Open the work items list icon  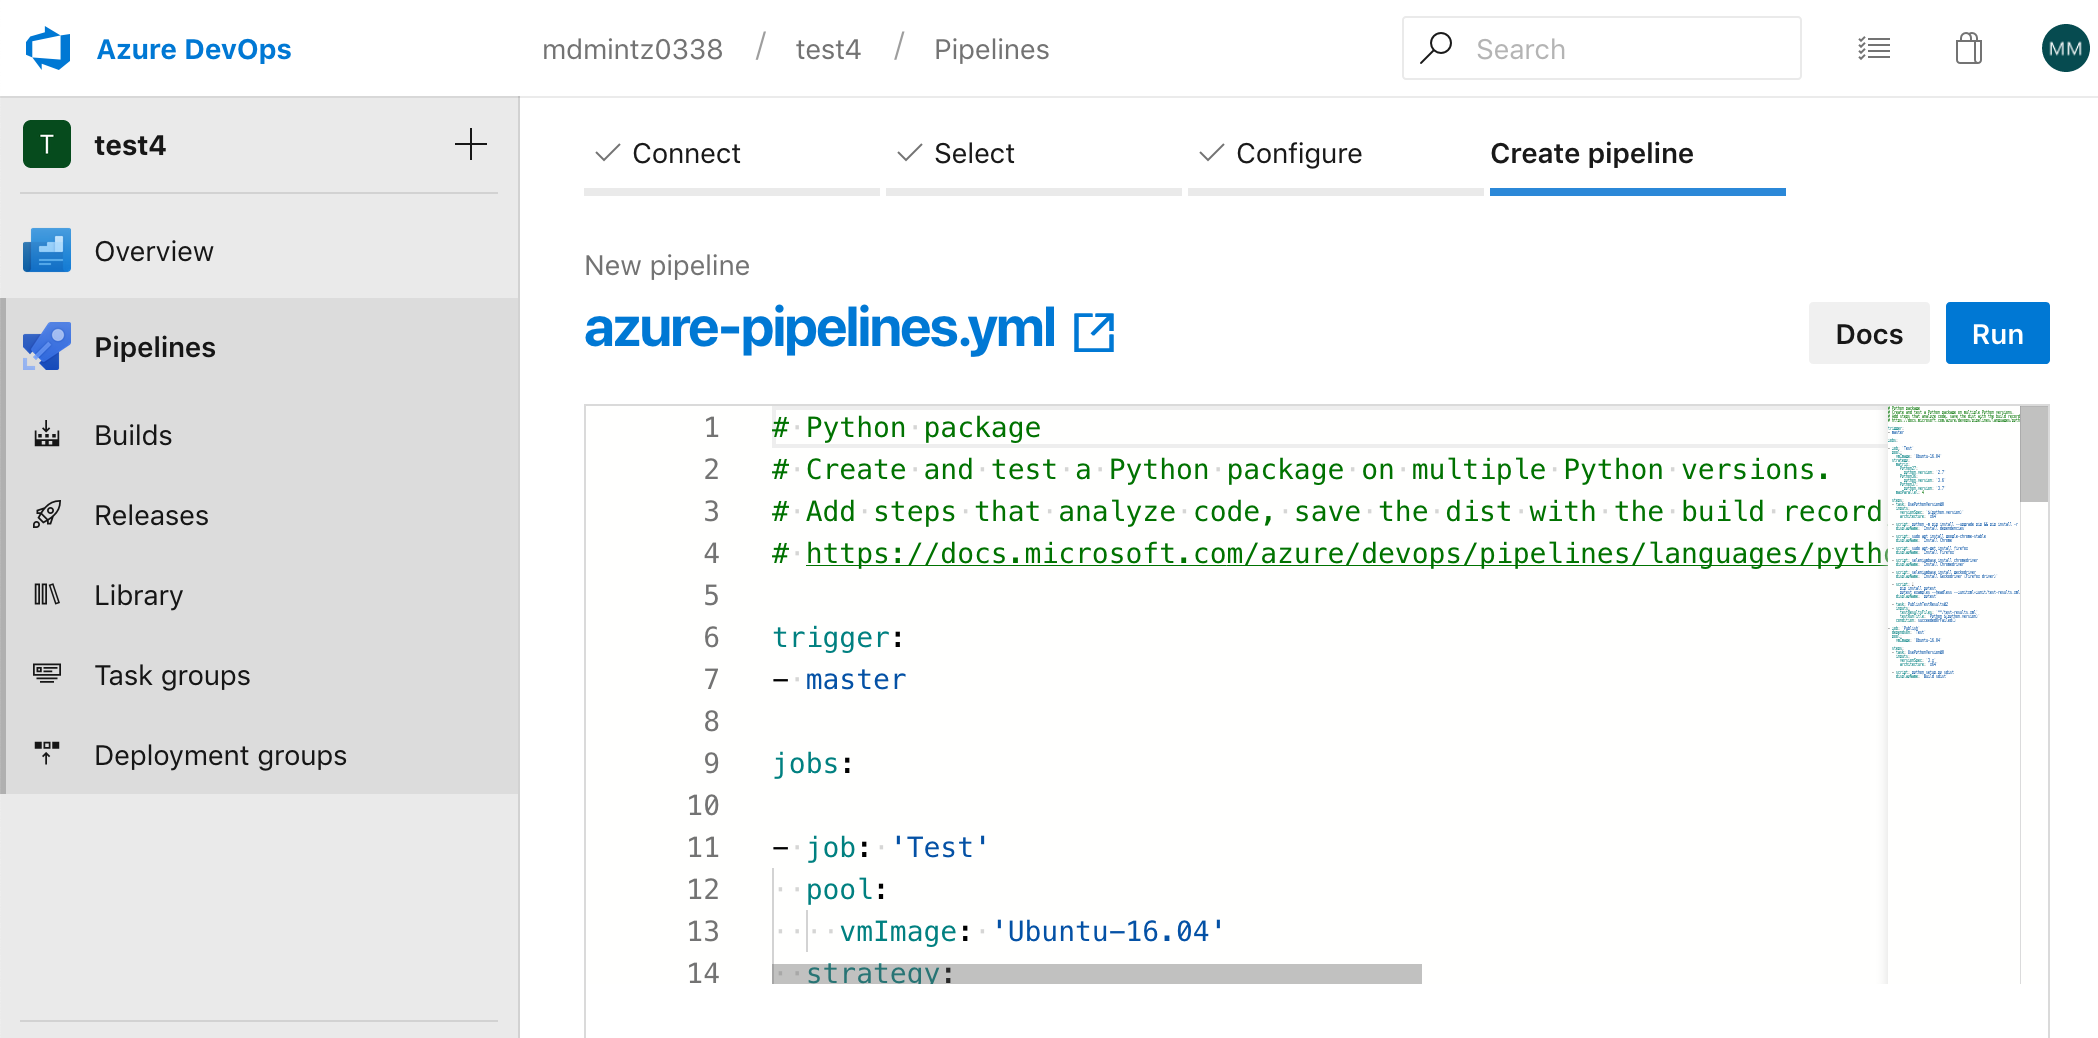coord(1873,49)
